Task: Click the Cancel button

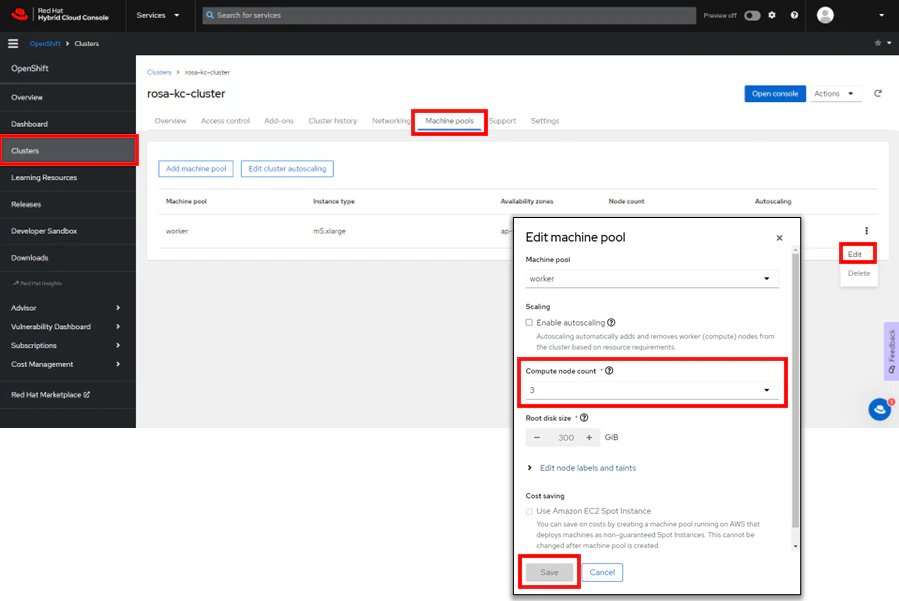Action: click(602, 572)
